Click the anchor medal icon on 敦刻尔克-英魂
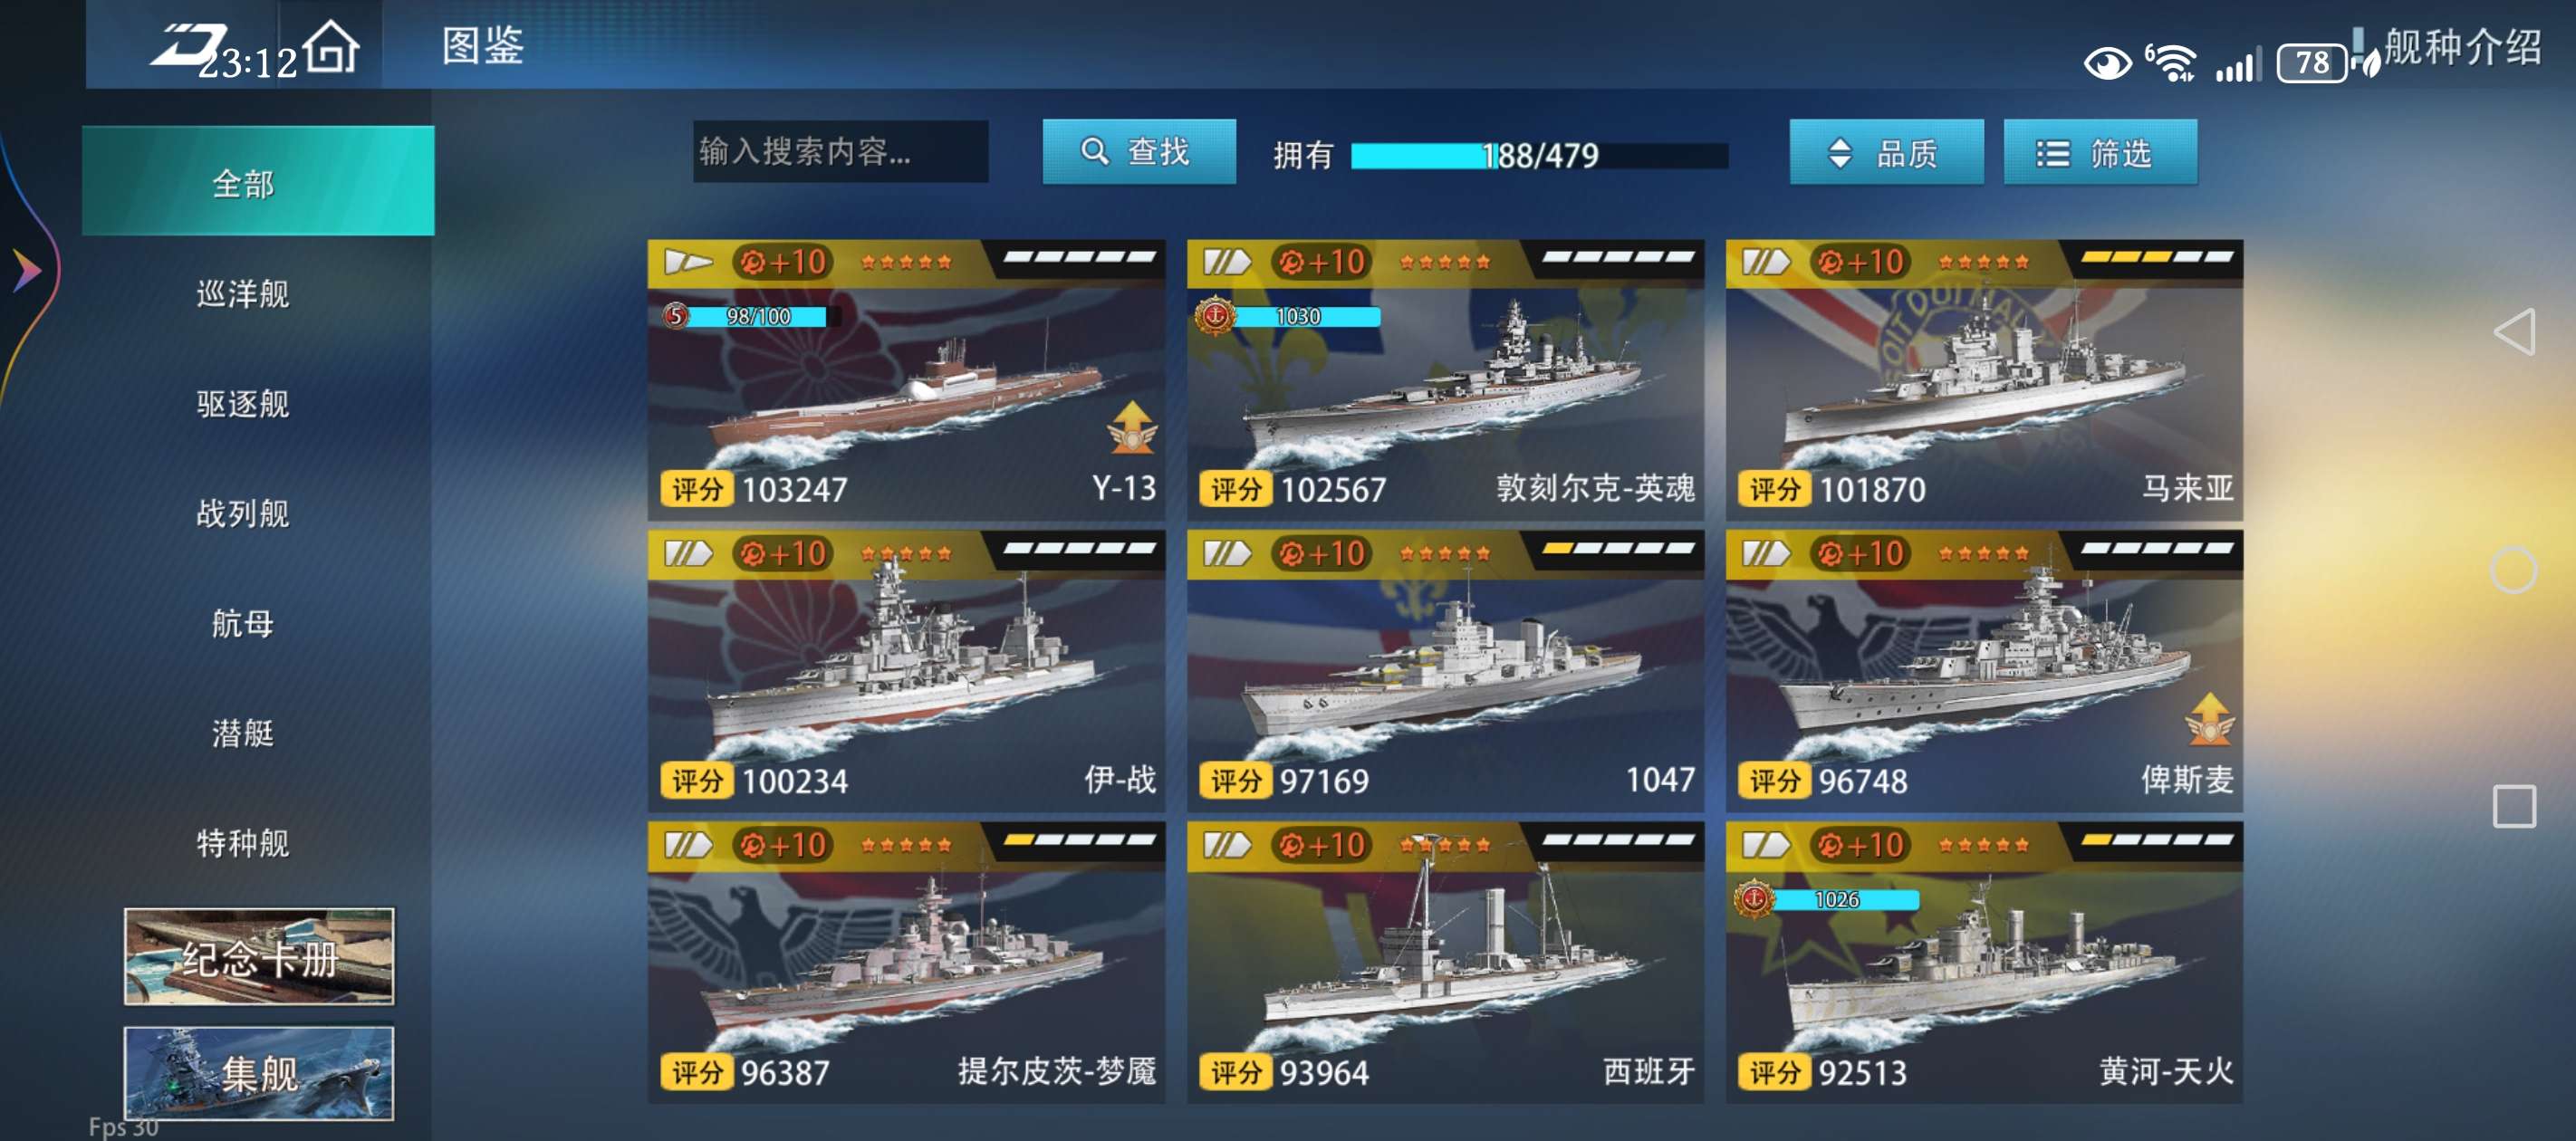The height and width of the screenshot is (1141, 2576). [1215, 316]
